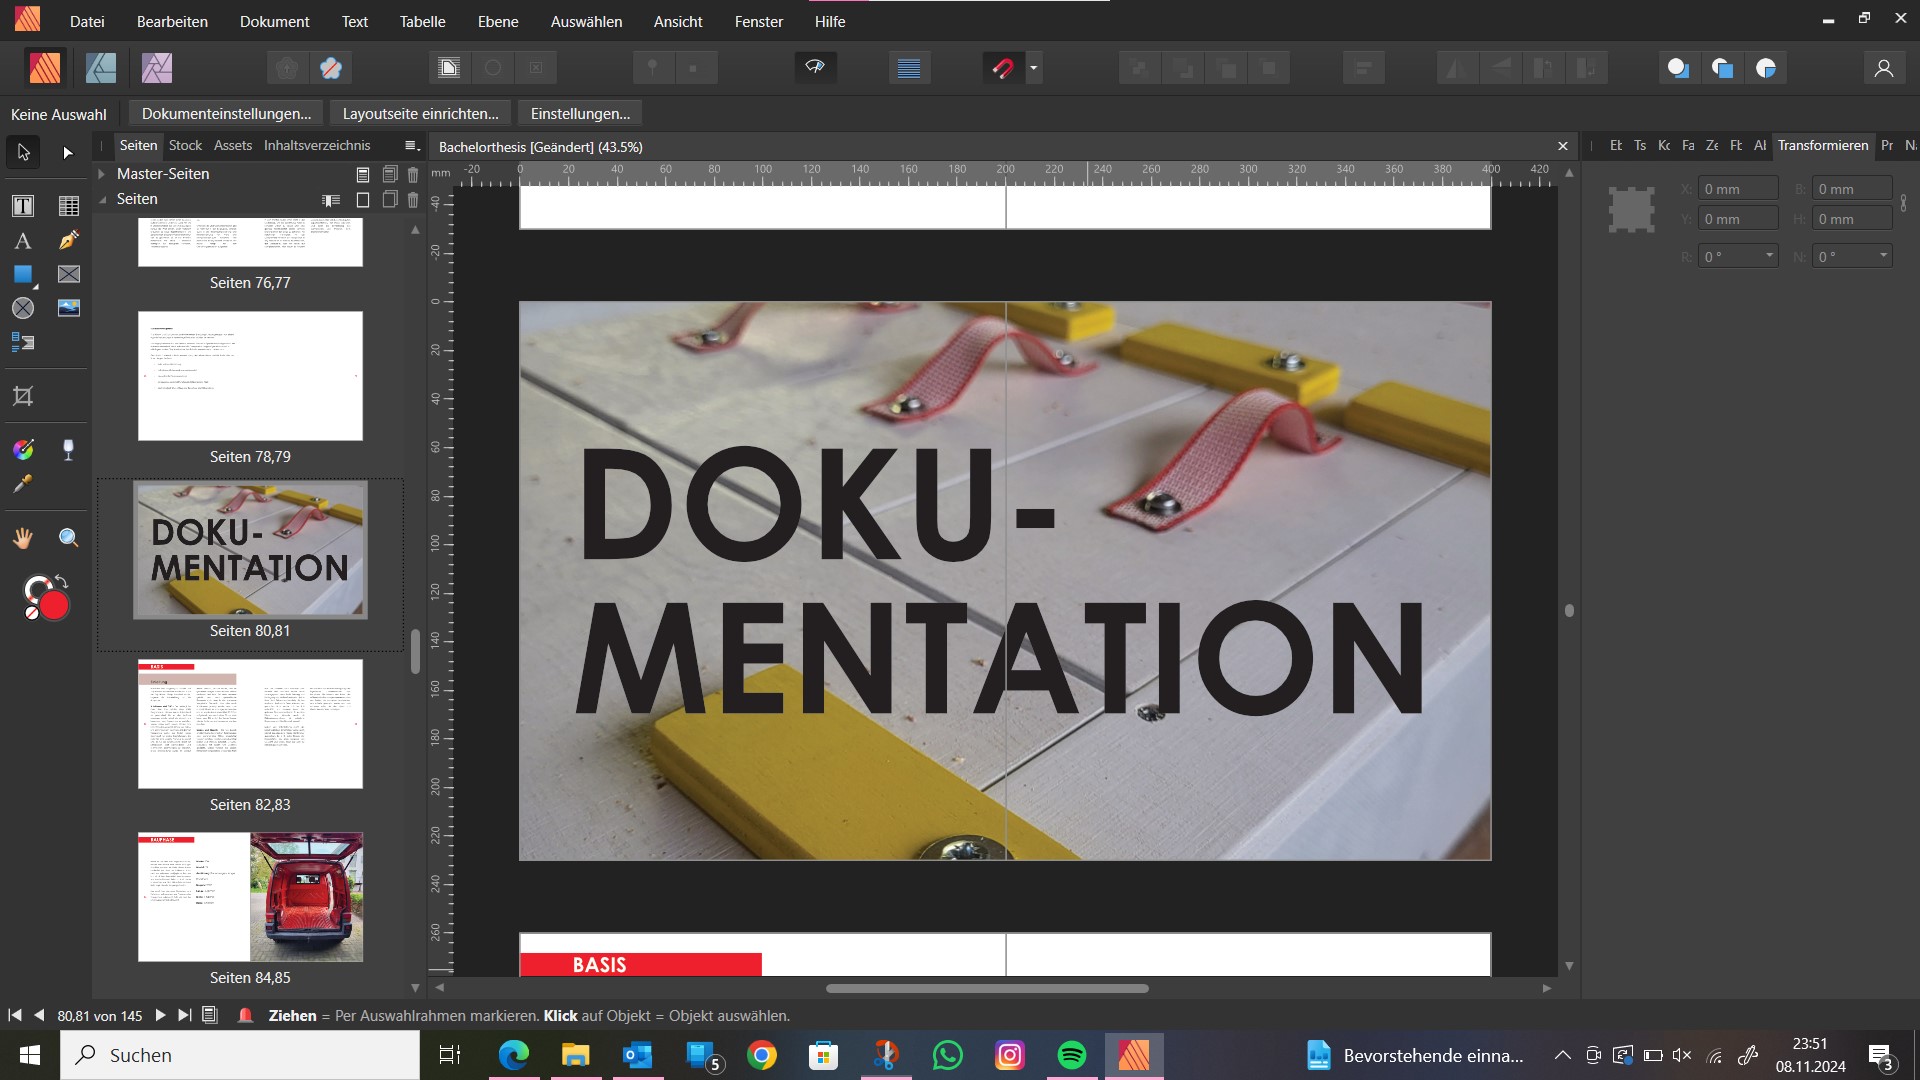Add a master page via Master-Seiten row icon

coord(363,174)
